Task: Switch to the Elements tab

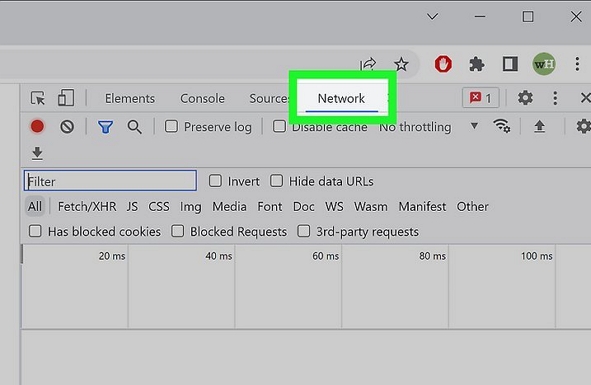Action: pos(130,98)
